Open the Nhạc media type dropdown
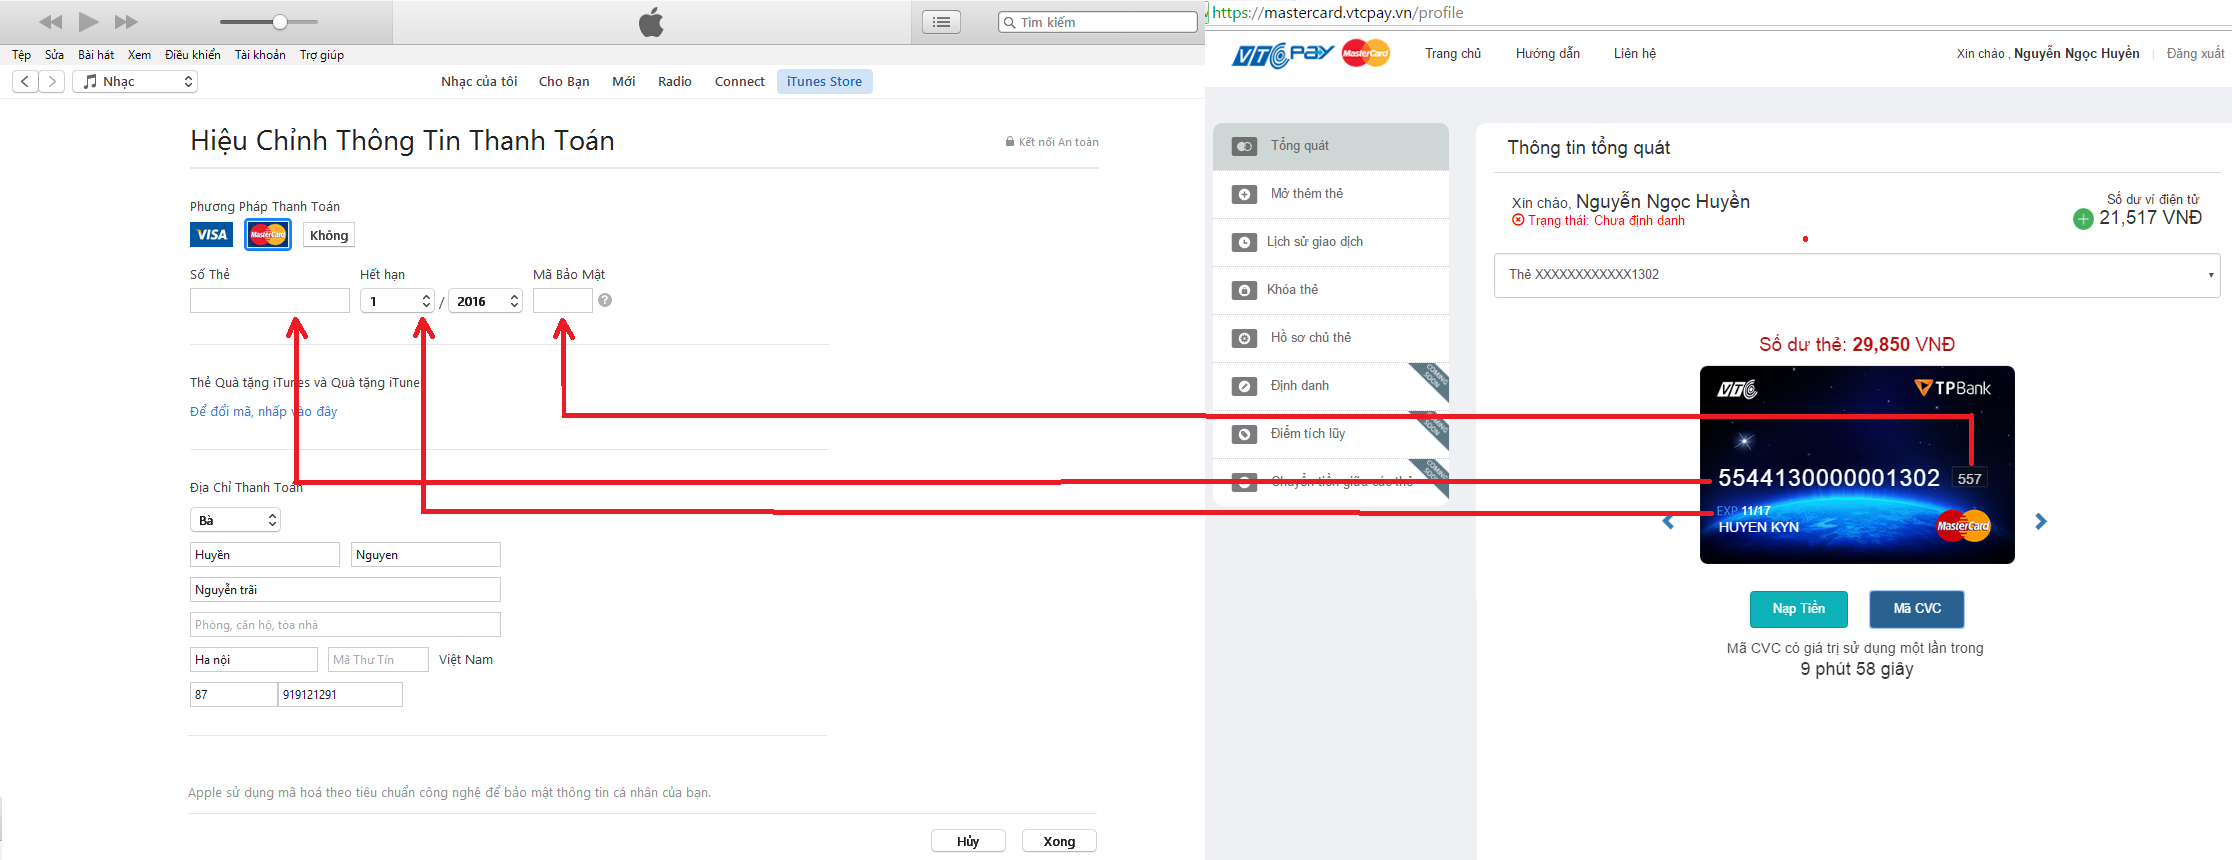 135,82
